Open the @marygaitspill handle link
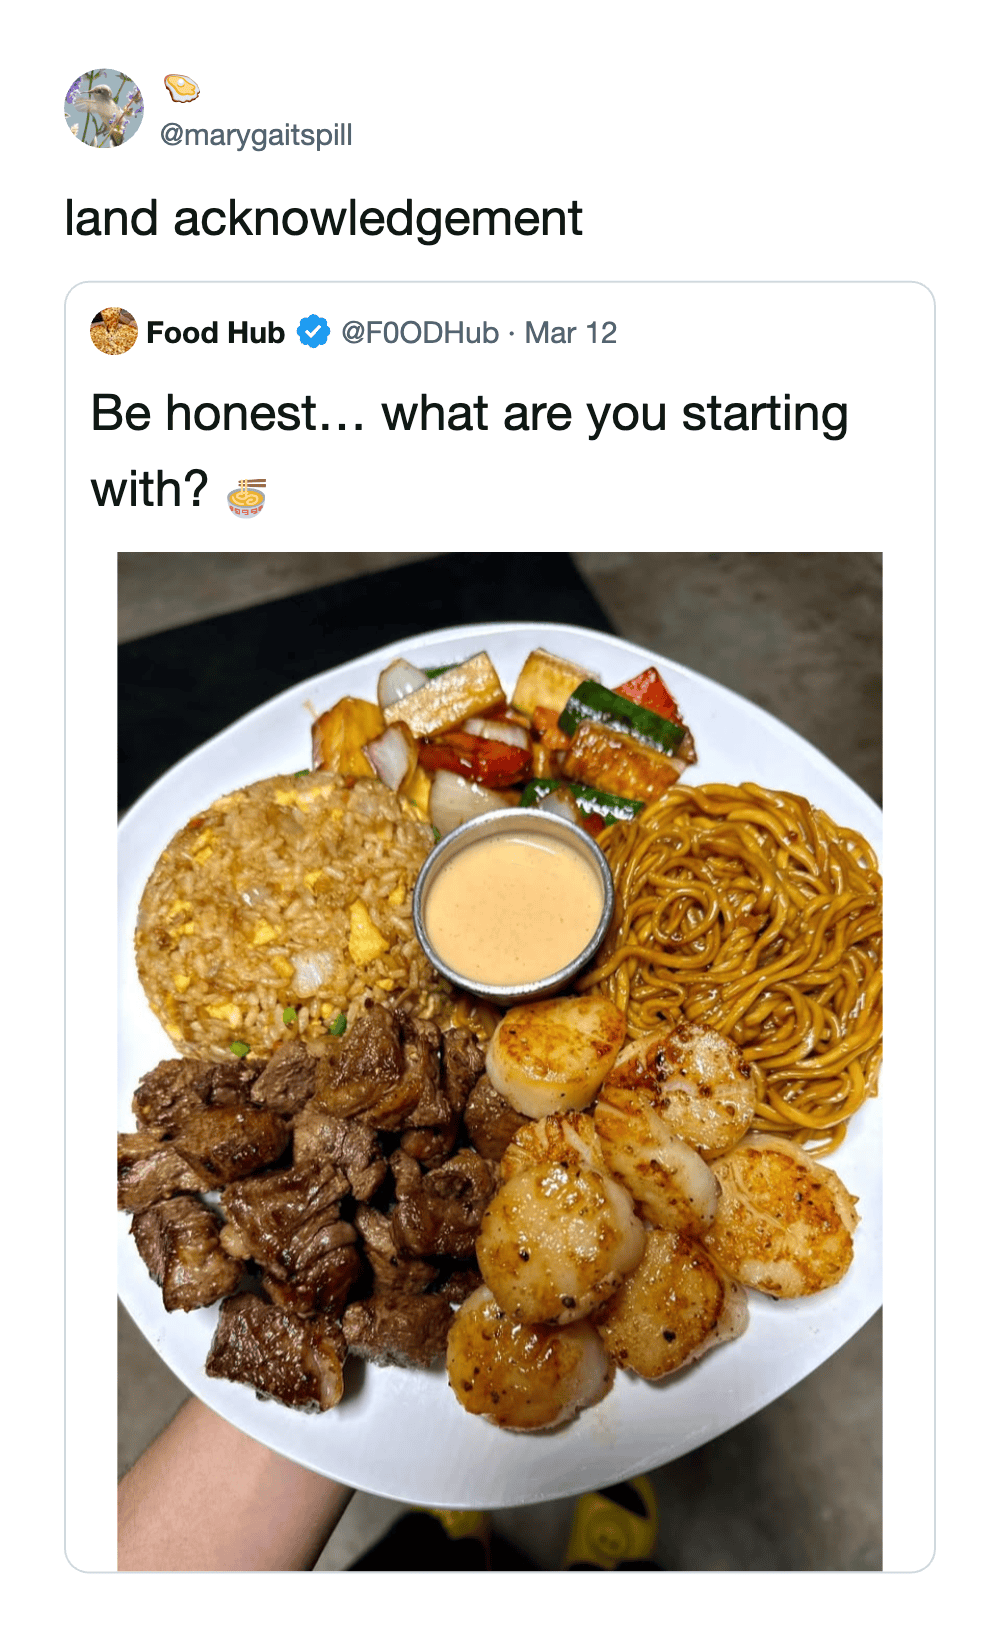 [x=256, y=135]
